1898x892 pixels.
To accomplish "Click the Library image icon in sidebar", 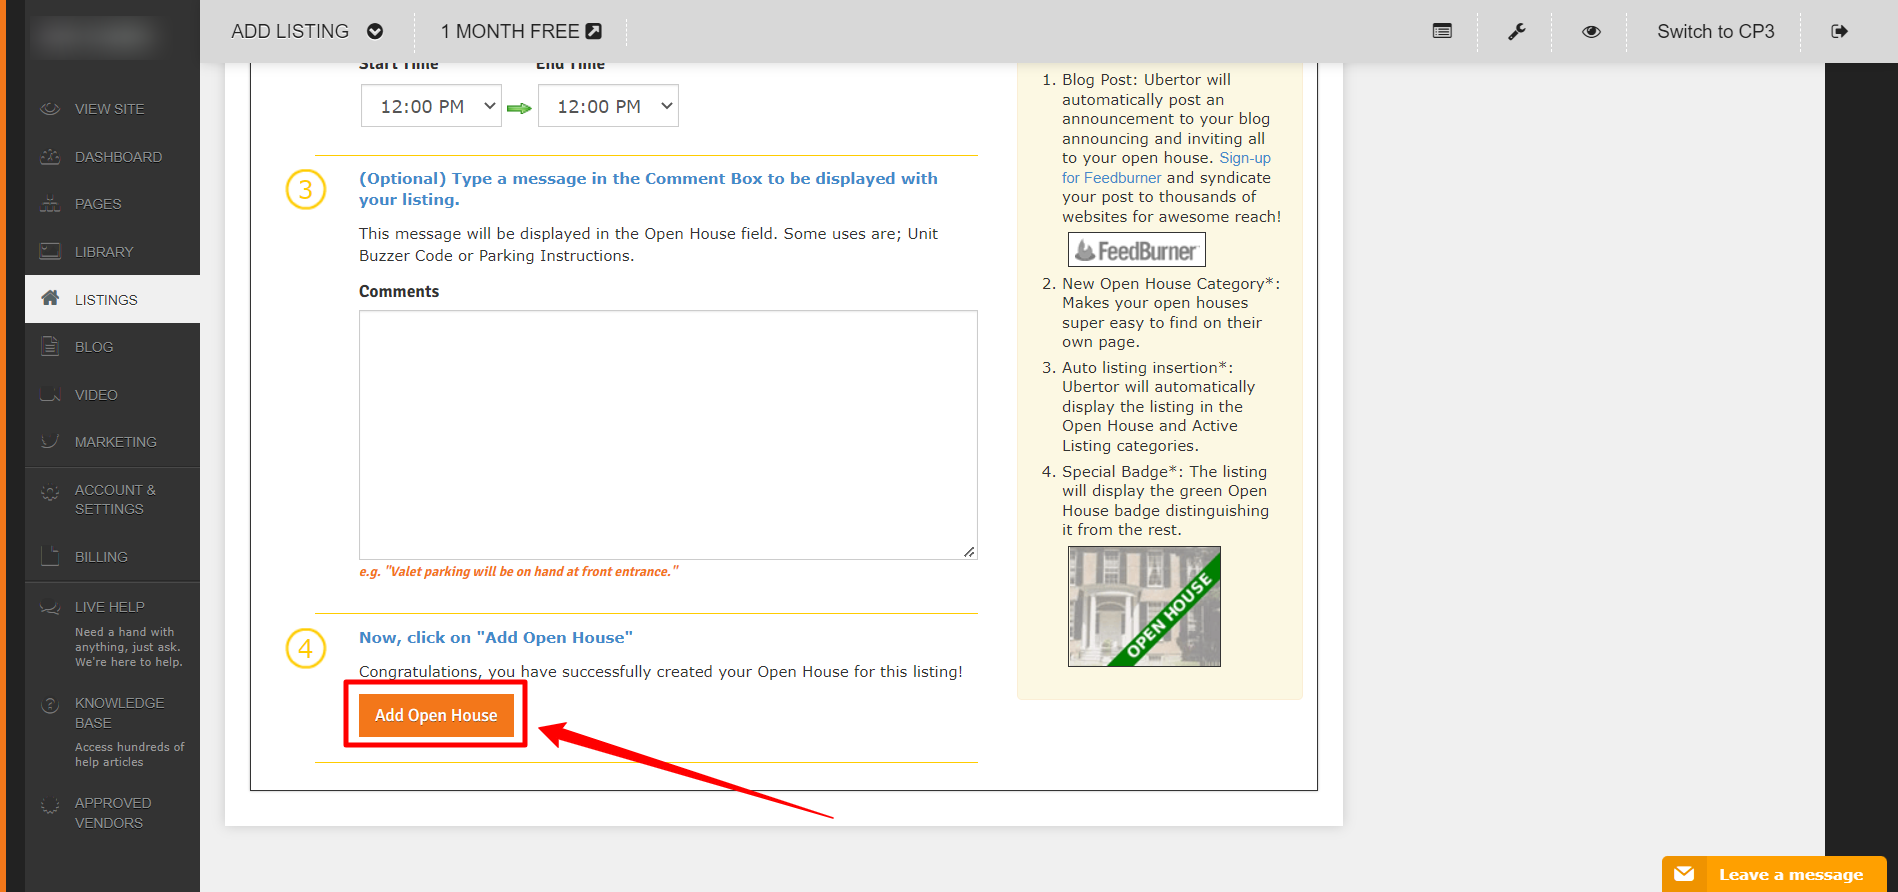I will 50,251.
